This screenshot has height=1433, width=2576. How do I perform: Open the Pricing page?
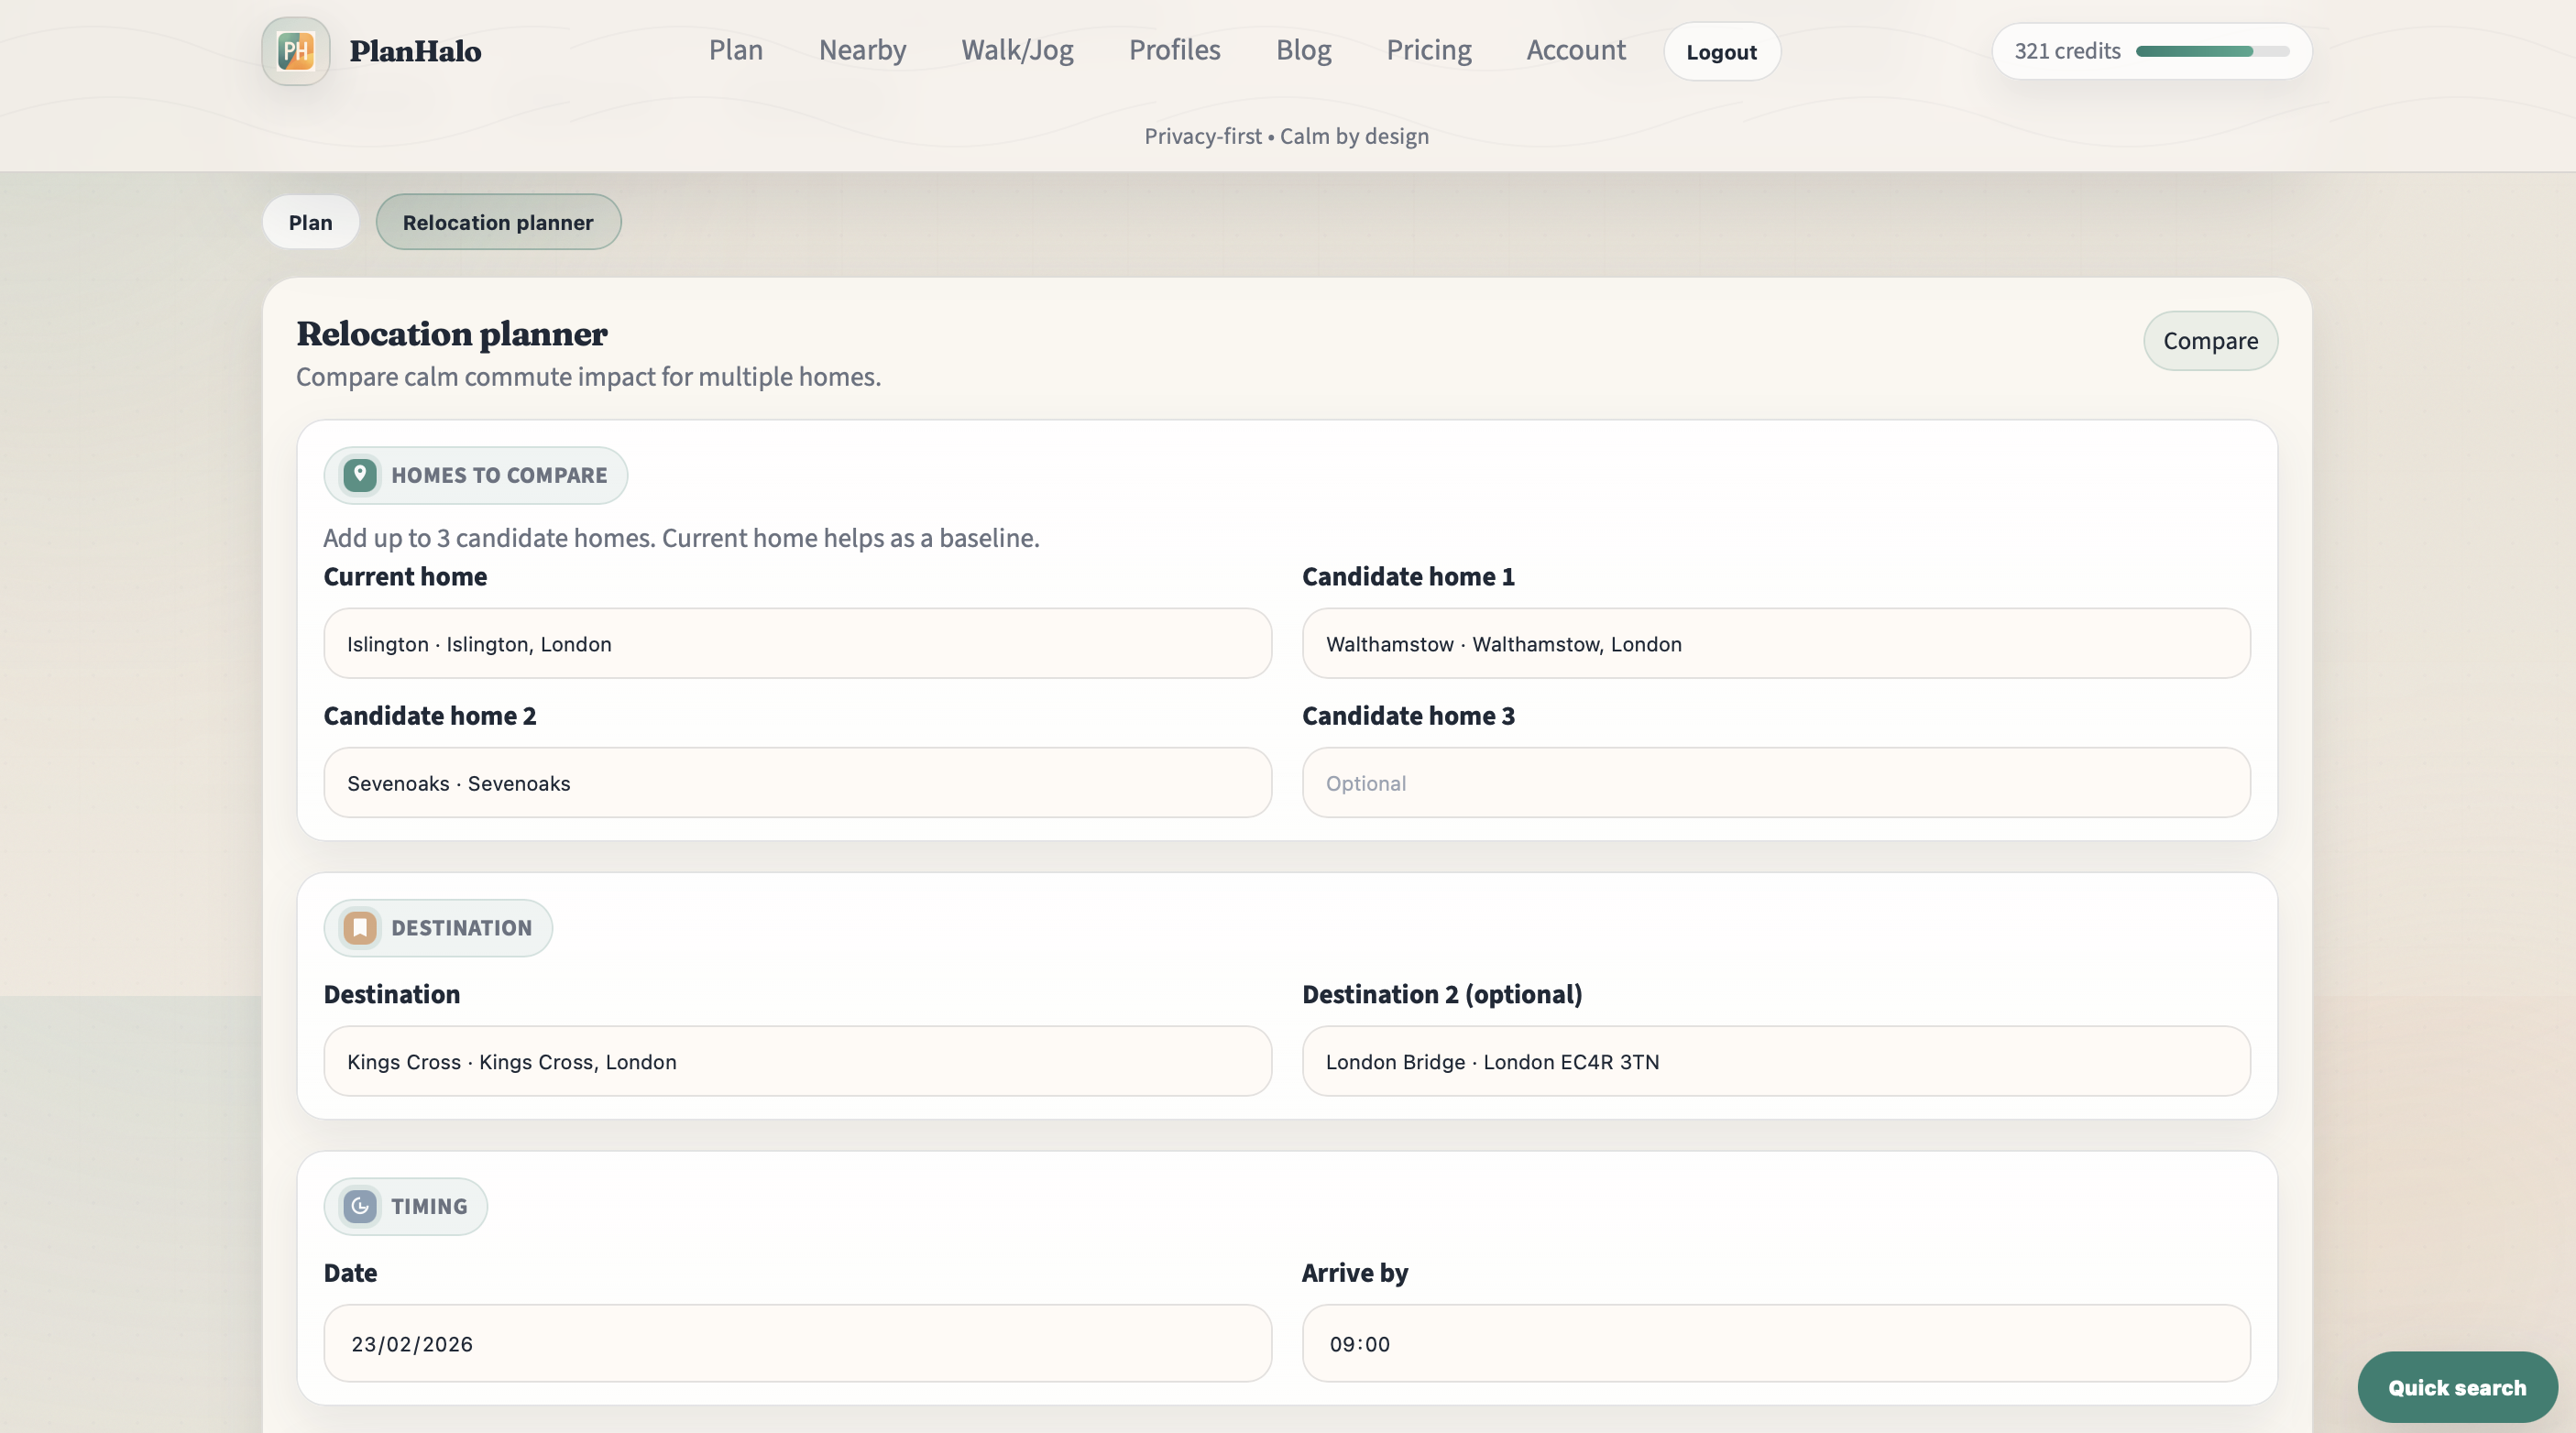[x=1428, y=50]
